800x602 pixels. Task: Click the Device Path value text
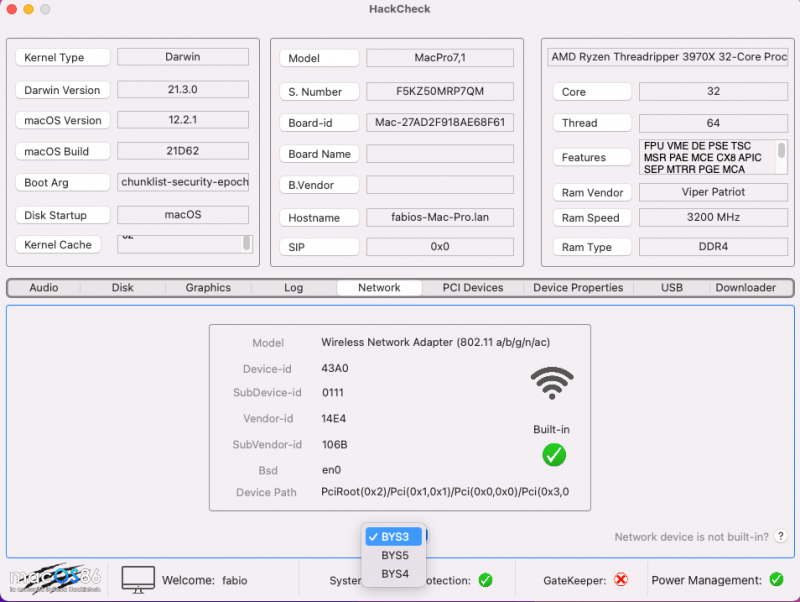[x=445, y=492]
